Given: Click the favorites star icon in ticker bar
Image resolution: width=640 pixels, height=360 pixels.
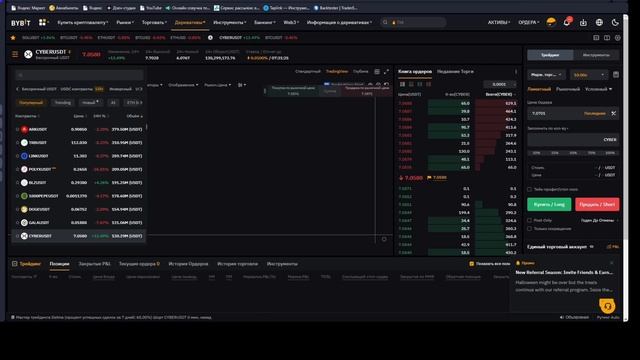Looking at the screenshot, I should point(13,38).
